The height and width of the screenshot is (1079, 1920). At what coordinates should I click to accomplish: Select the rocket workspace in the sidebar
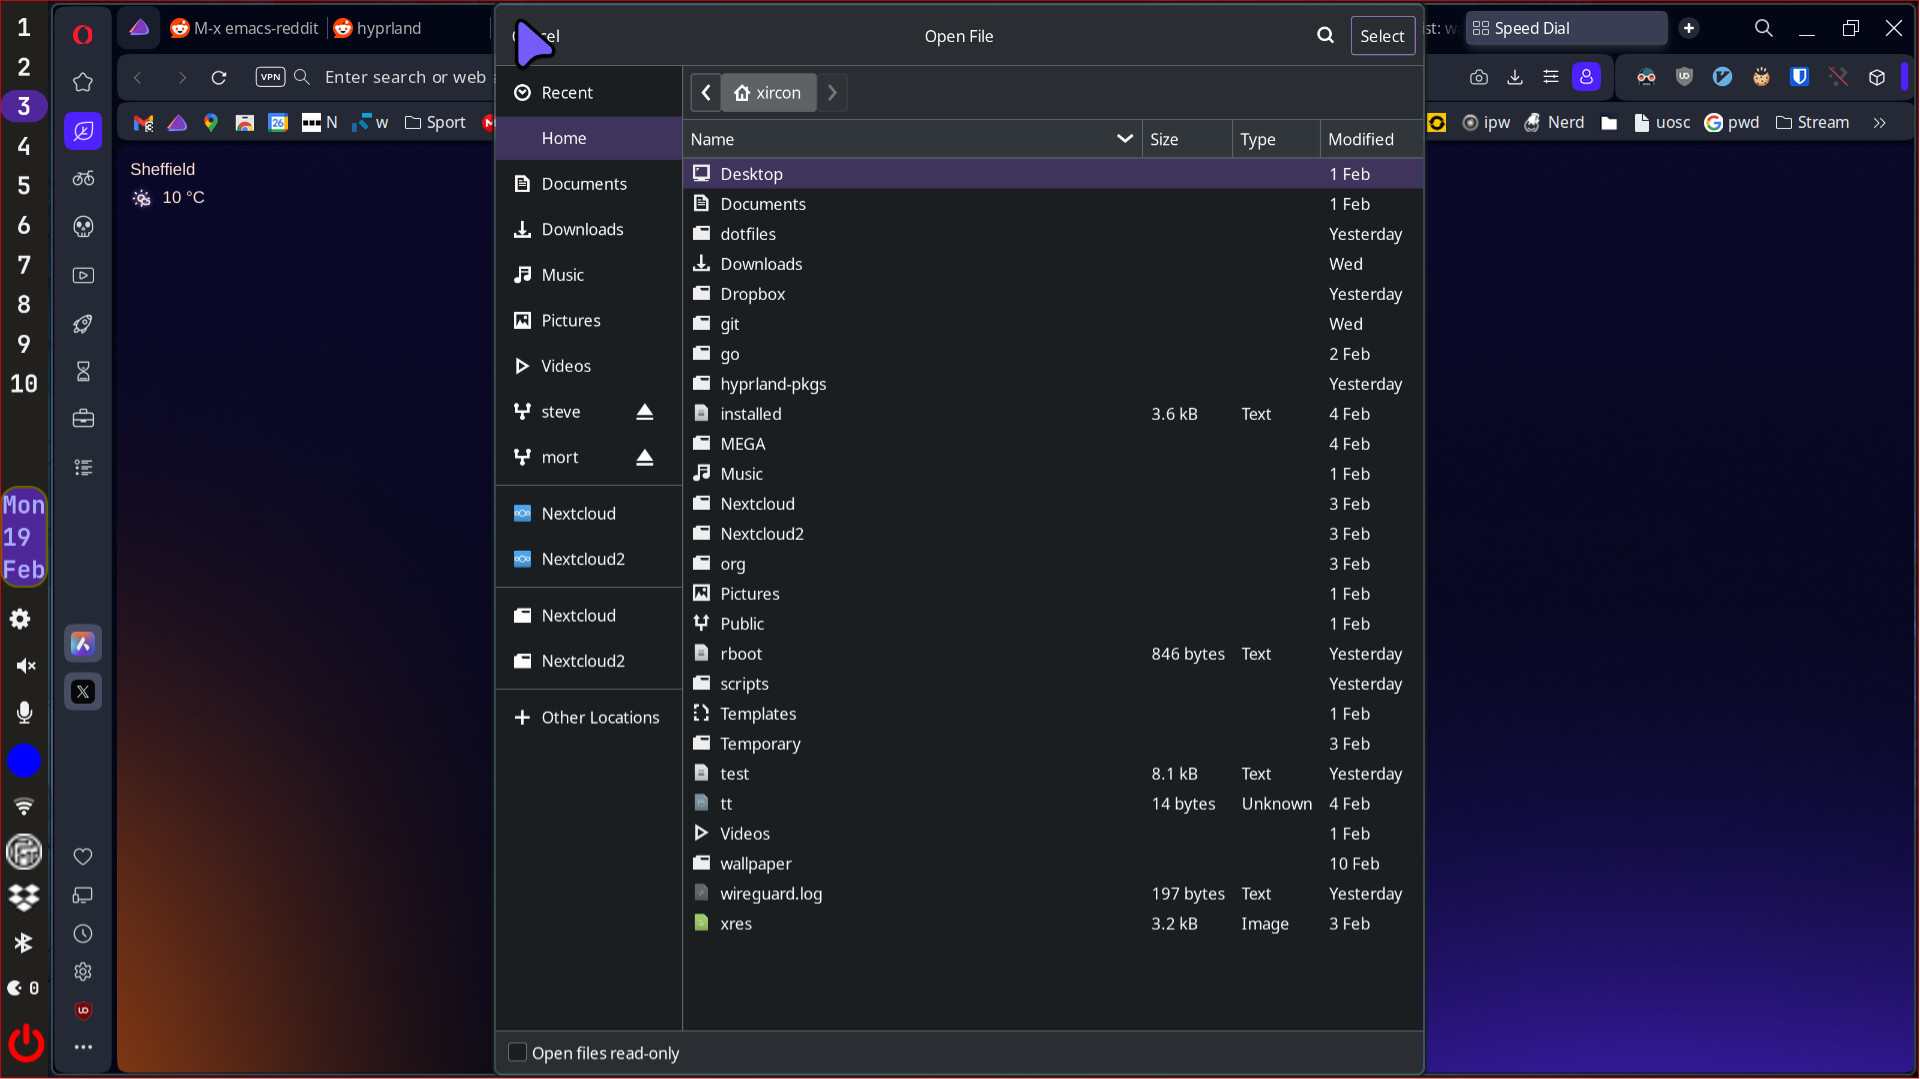83,324
